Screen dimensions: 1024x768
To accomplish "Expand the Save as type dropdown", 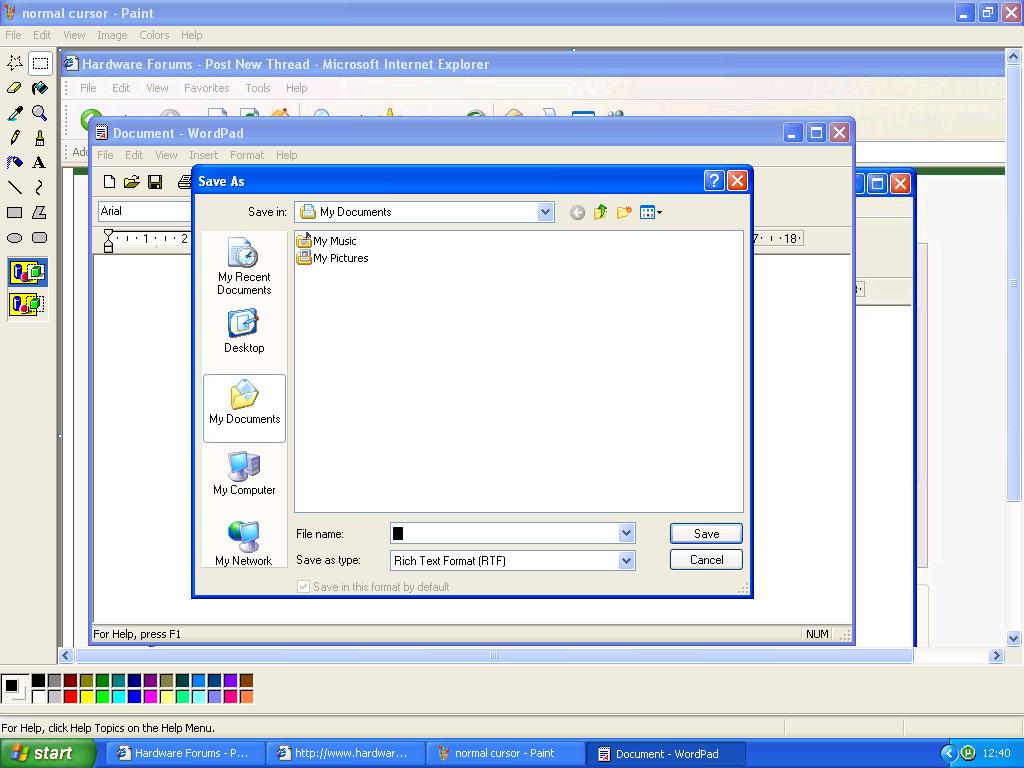I will point(626,560).
